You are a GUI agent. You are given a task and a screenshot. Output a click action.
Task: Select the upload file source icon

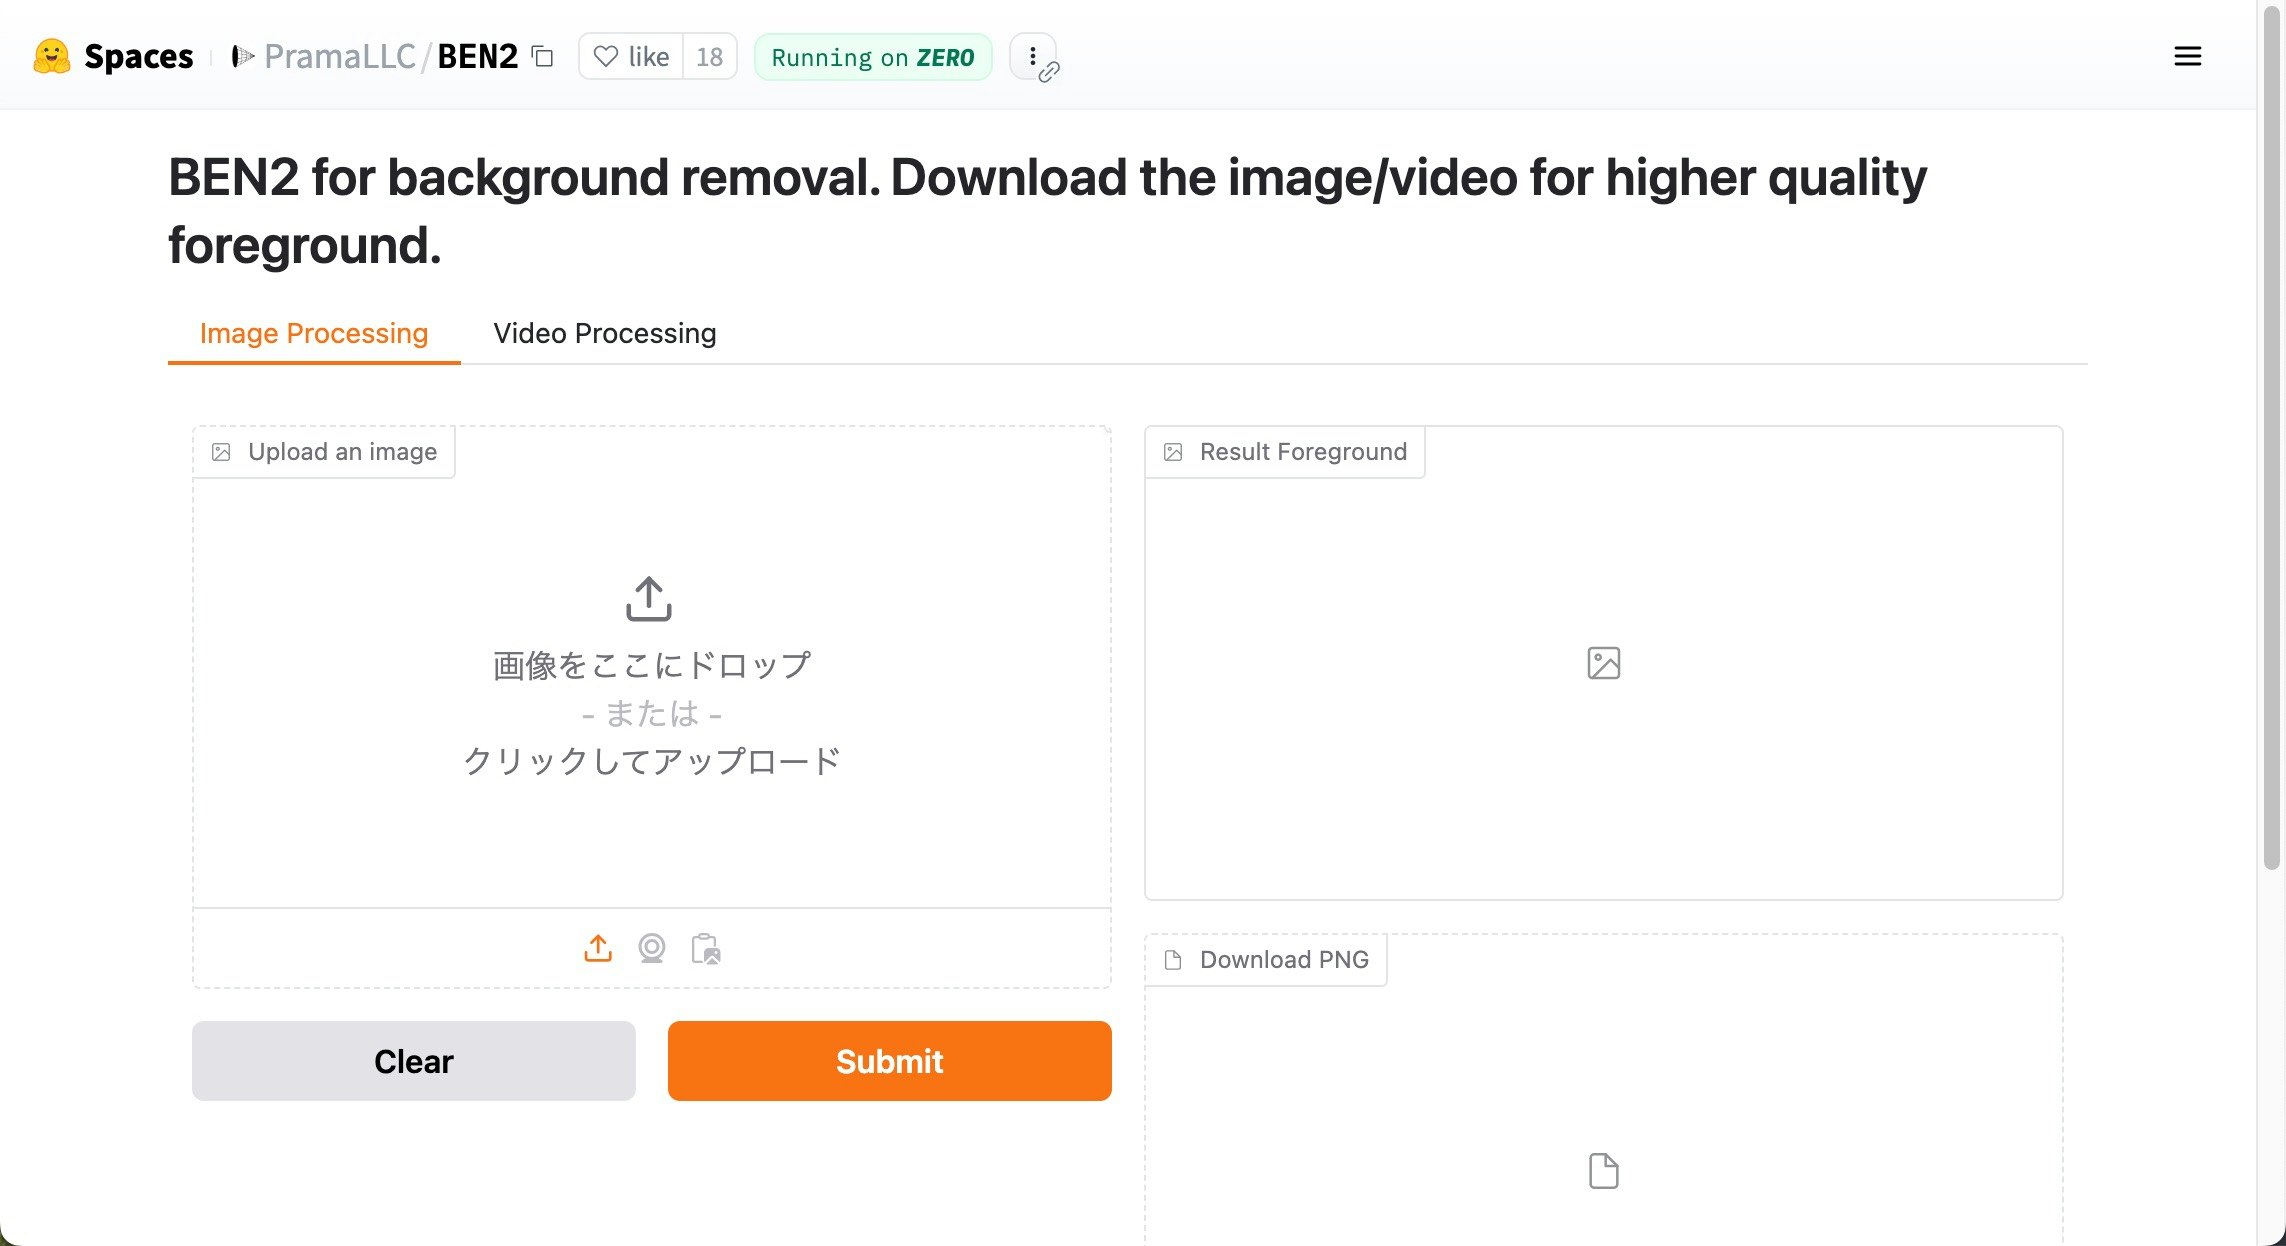pos(598,948)
